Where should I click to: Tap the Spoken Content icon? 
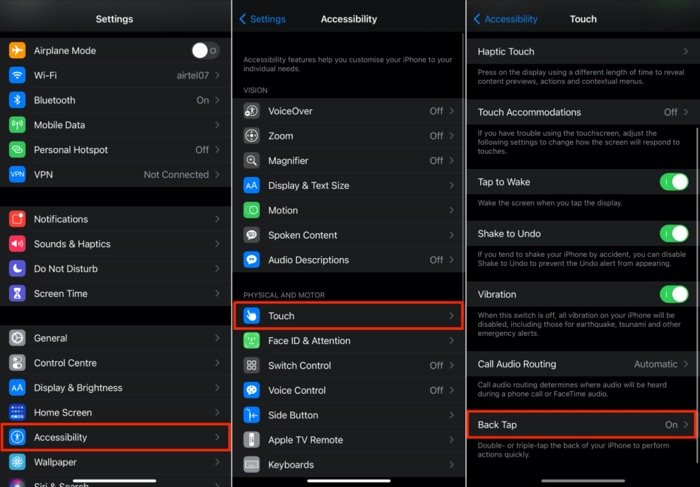point(251,235)
